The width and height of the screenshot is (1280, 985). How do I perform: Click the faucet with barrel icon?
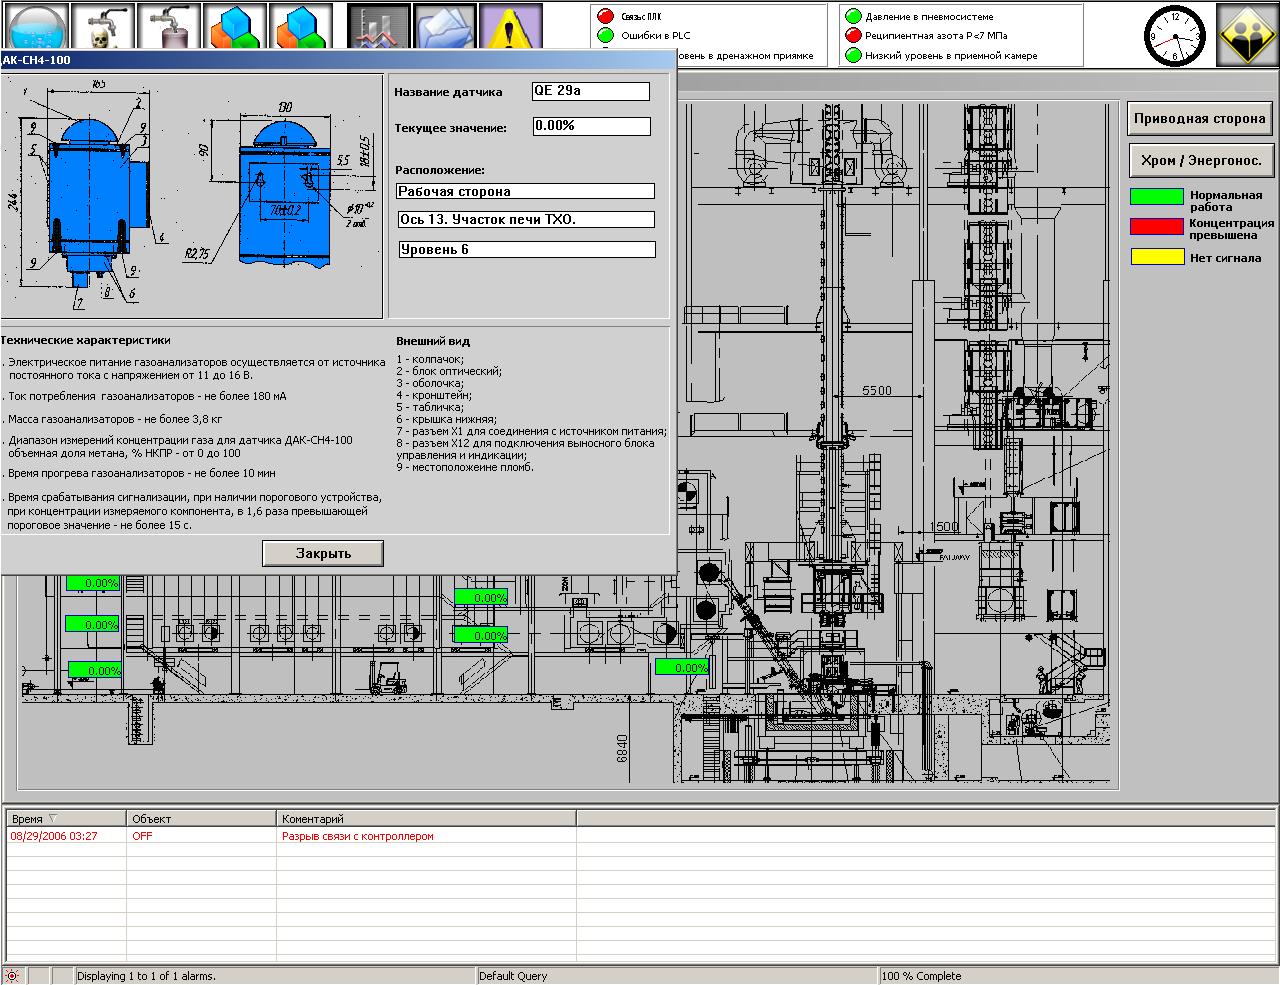point(168,25)
